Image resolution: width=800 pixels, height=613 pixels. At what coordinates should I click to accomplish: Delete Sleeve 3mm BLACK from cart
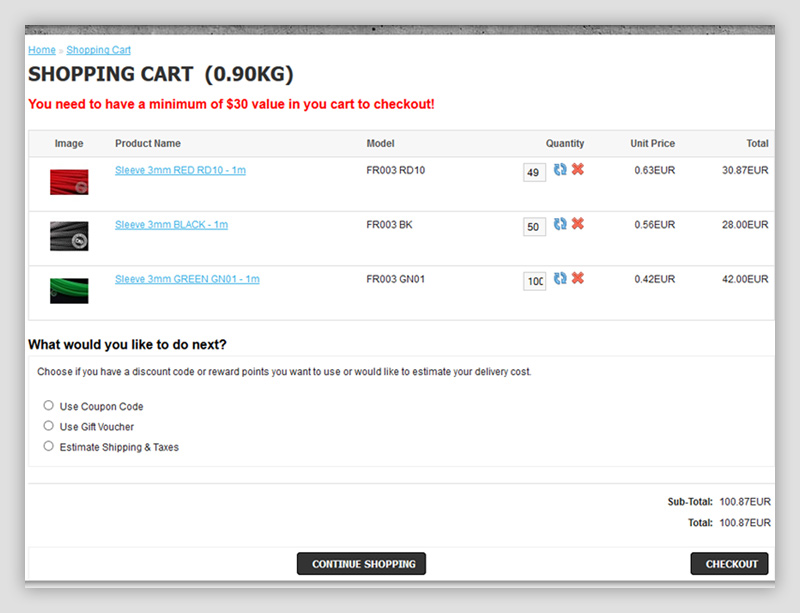578,224
